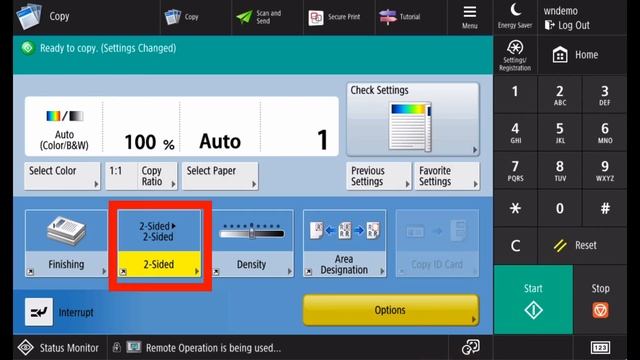Viewport: 640px width, 360px height.
Task: Click the padlock icon in status bar
Action: pos(116,347)
